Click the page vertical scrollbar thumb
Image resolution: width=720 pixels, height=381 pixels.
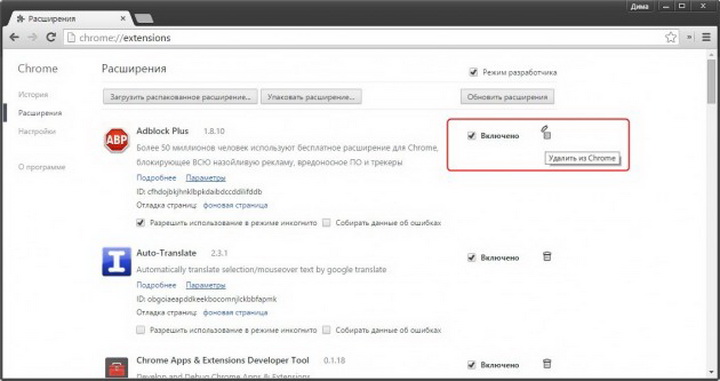[711, 82]
